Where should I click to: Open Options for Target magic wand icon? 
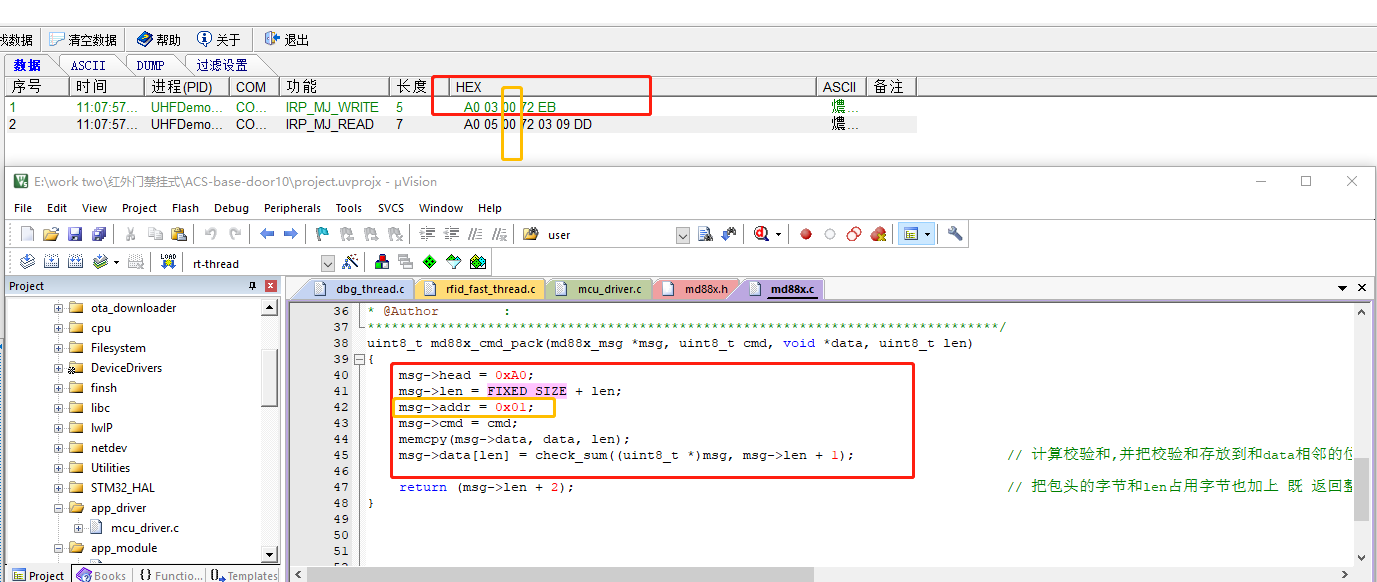pos(350,262)
